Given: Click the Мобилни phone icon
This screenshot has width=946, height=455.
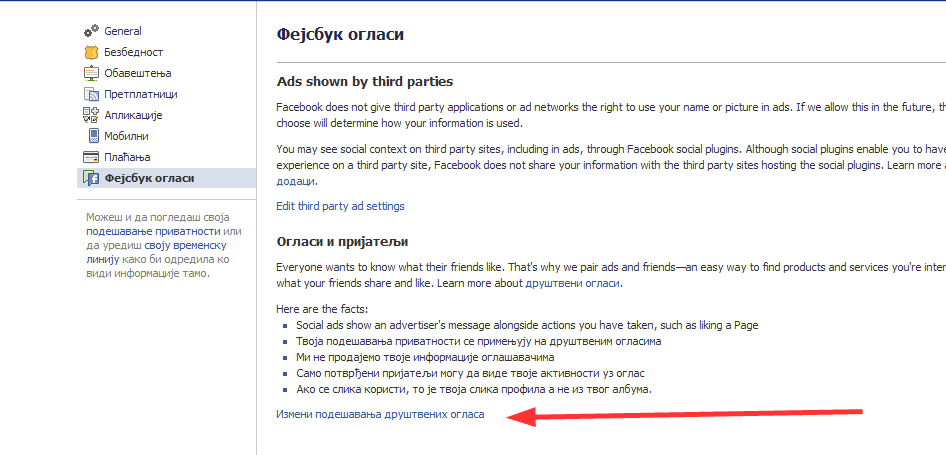Looking at the screenshot, I should 94,136.
